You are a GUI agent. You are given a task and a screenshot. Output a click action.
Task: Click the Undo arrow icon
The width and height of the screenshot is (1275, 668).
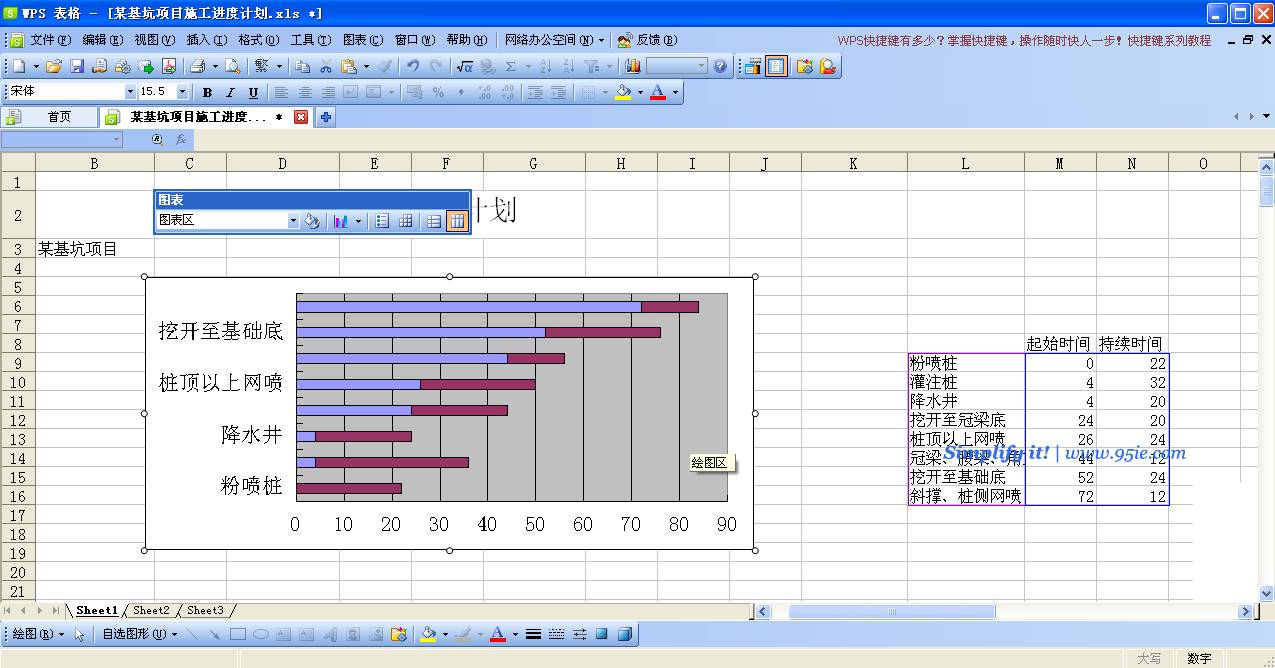(412, 66)
